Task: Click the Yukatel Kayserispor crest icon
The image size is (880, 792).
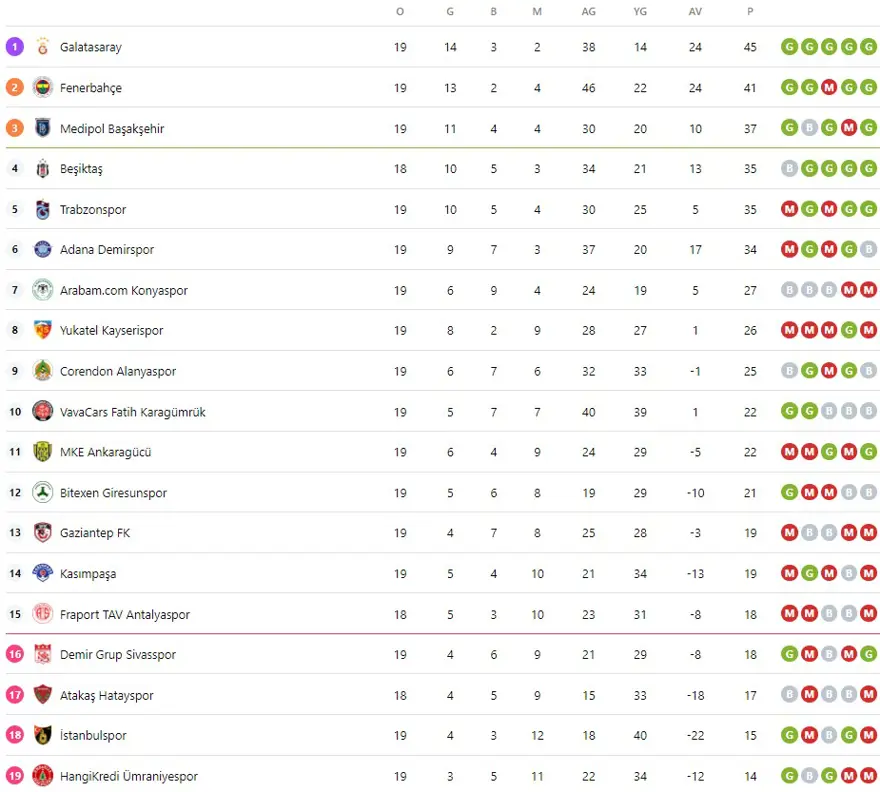Action: 43,331
